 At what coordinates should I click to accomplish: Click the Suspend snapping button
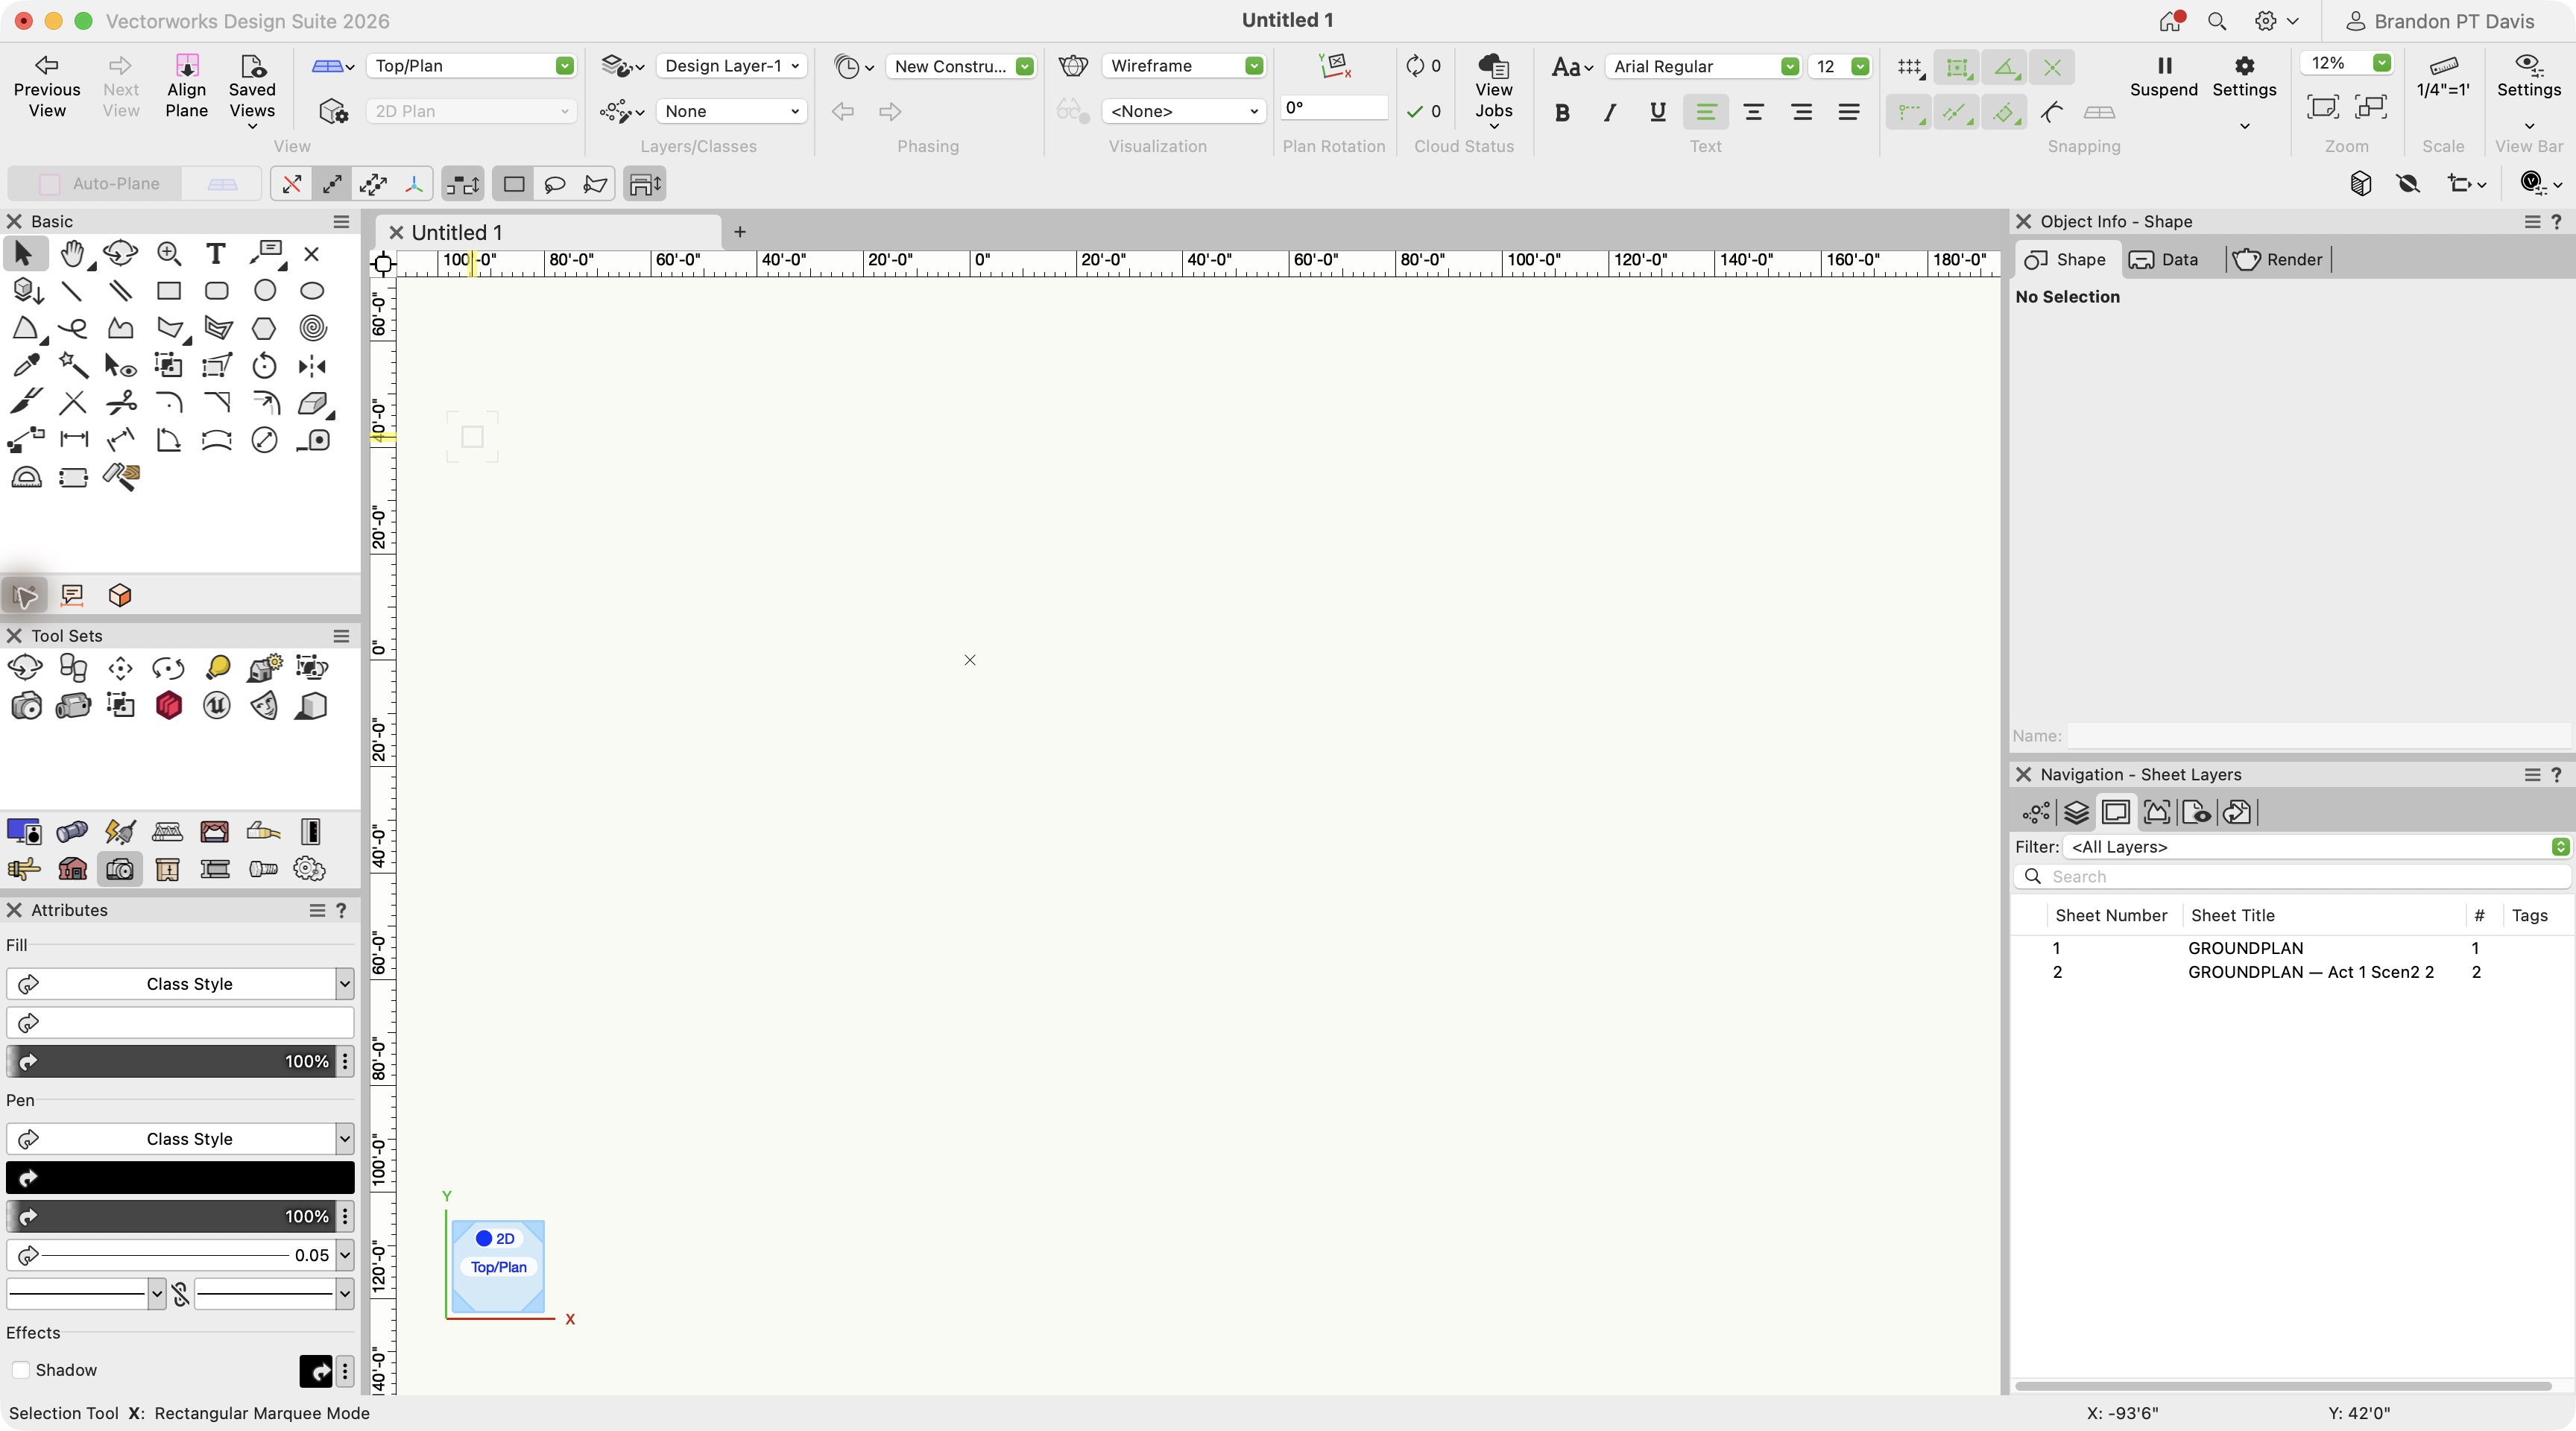pos(2163,77)
